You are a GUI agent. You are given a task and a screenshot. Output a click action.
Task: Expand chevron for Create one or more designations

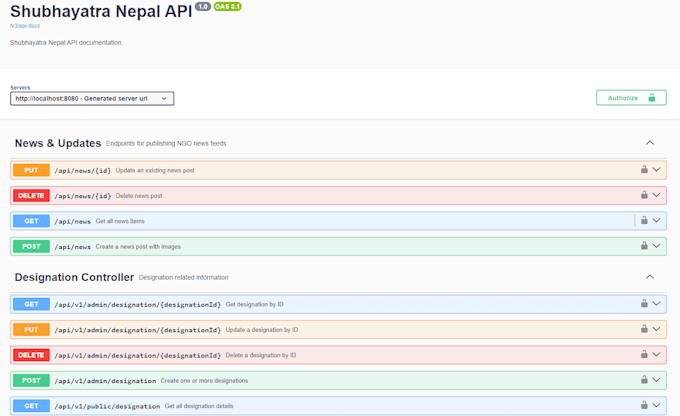tap(656, 380)
